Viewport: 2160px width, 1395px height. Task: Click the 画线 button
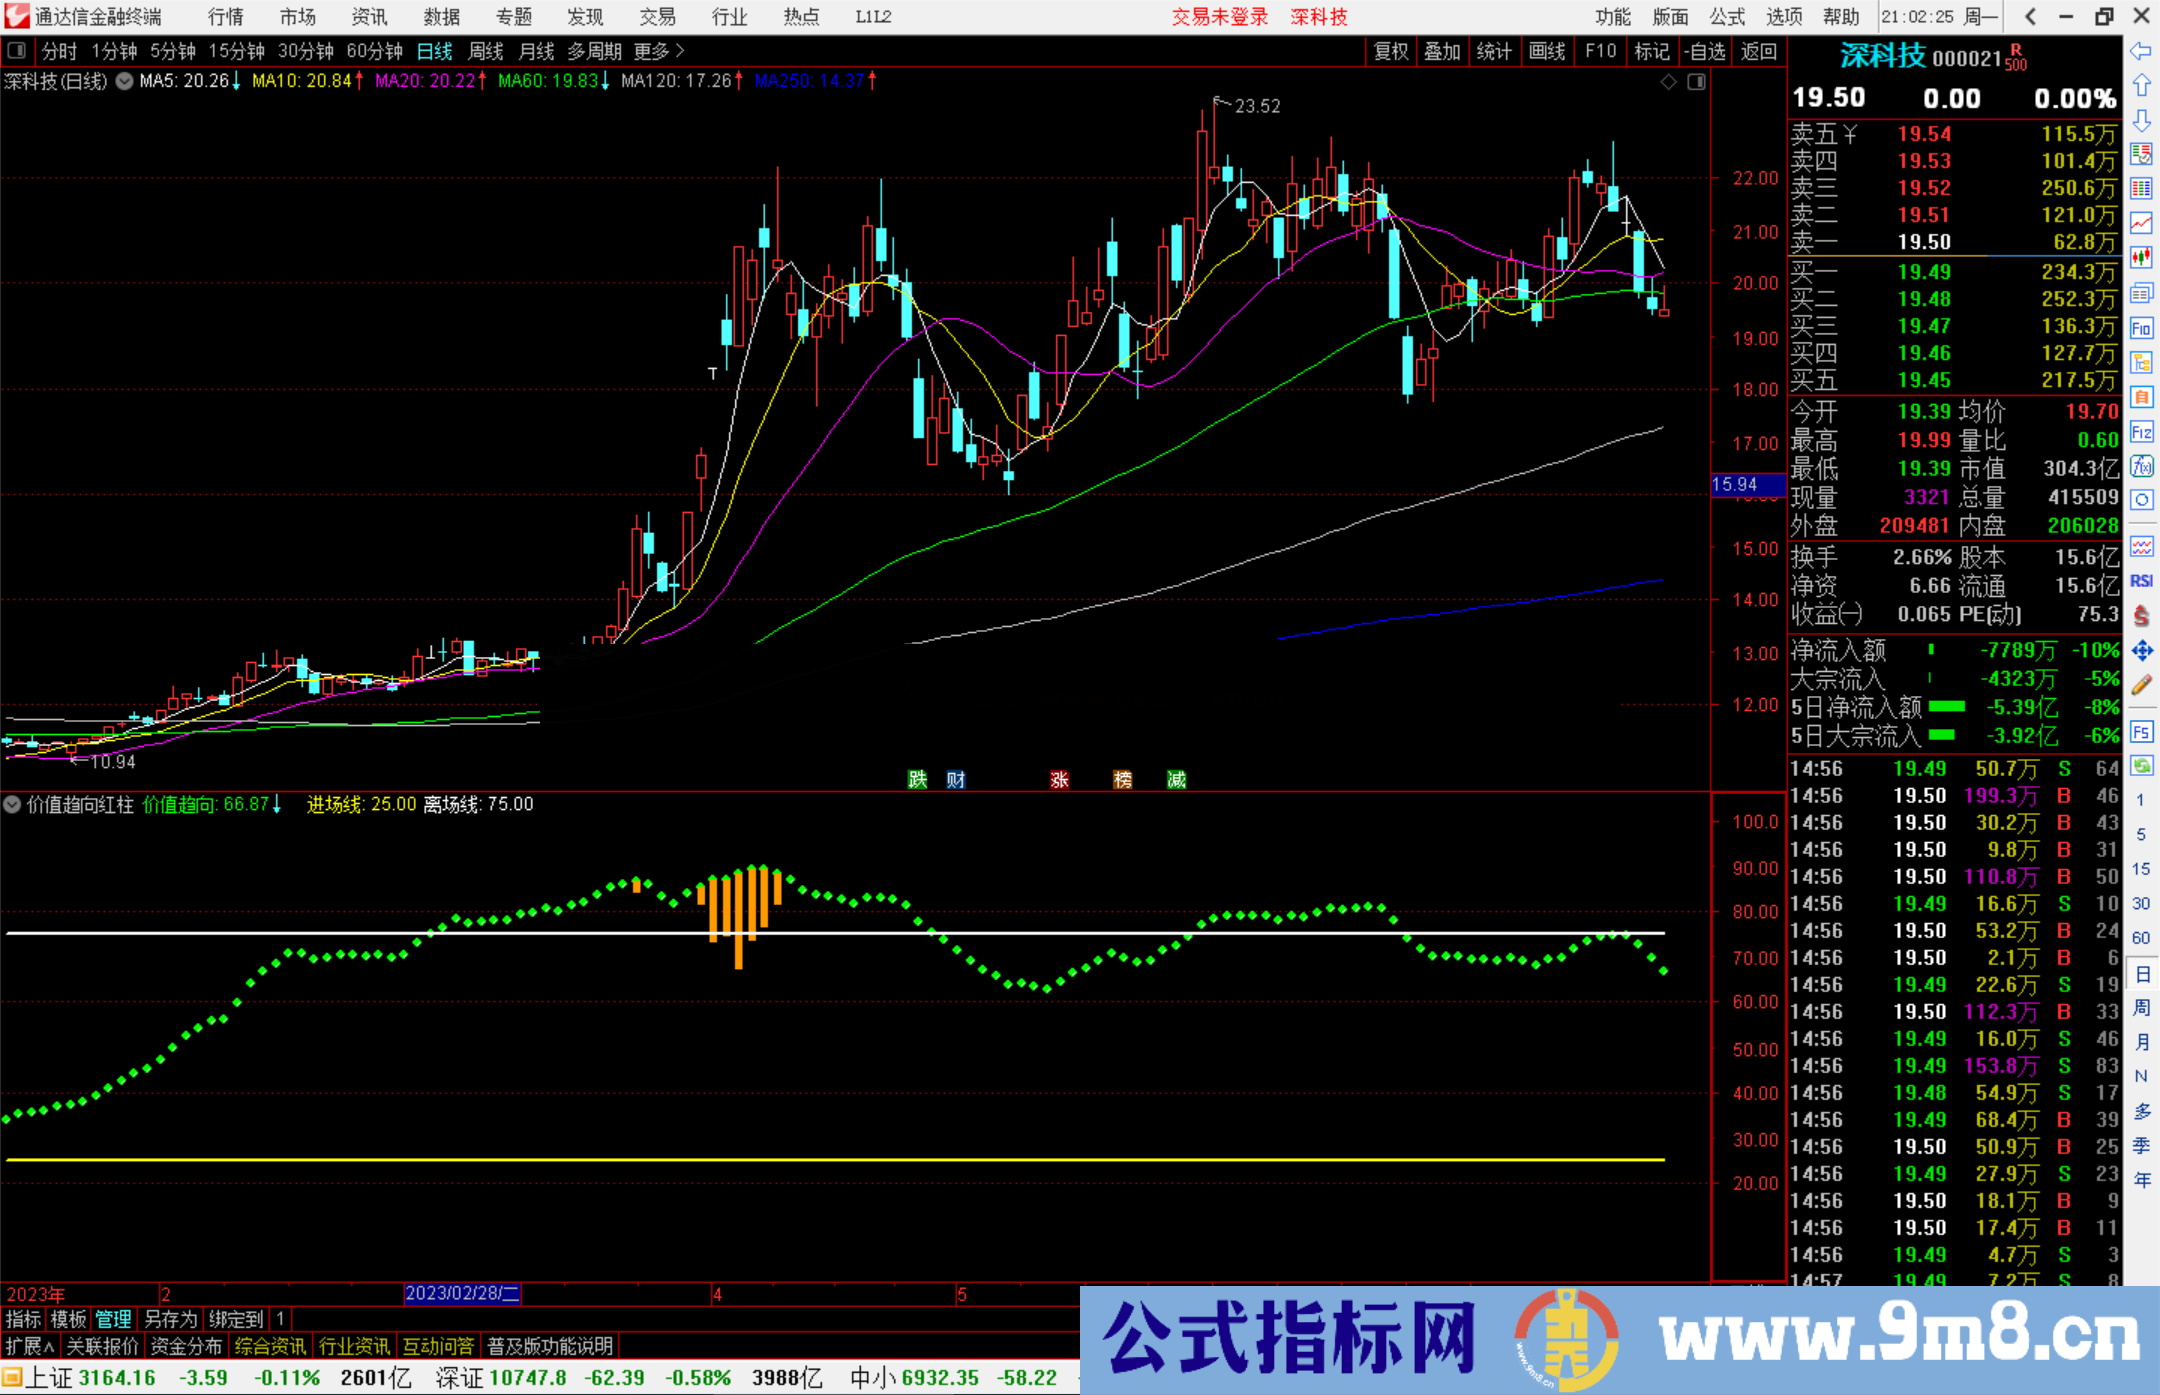(1547, 51)
